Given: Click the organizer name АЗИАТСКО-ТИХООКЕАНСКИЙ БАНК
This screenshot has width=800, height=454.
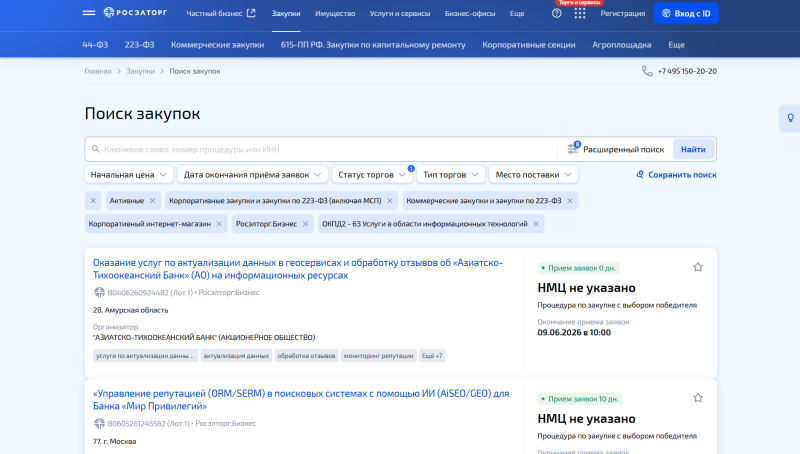Looking at the screenshot, I should [204, 337].
